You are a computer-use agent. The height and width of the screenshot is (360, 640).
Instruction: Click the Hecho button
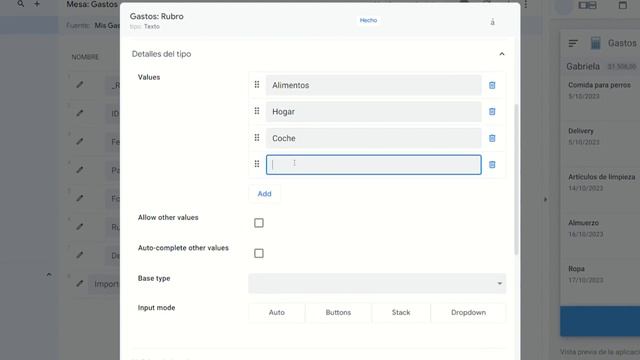368,20
